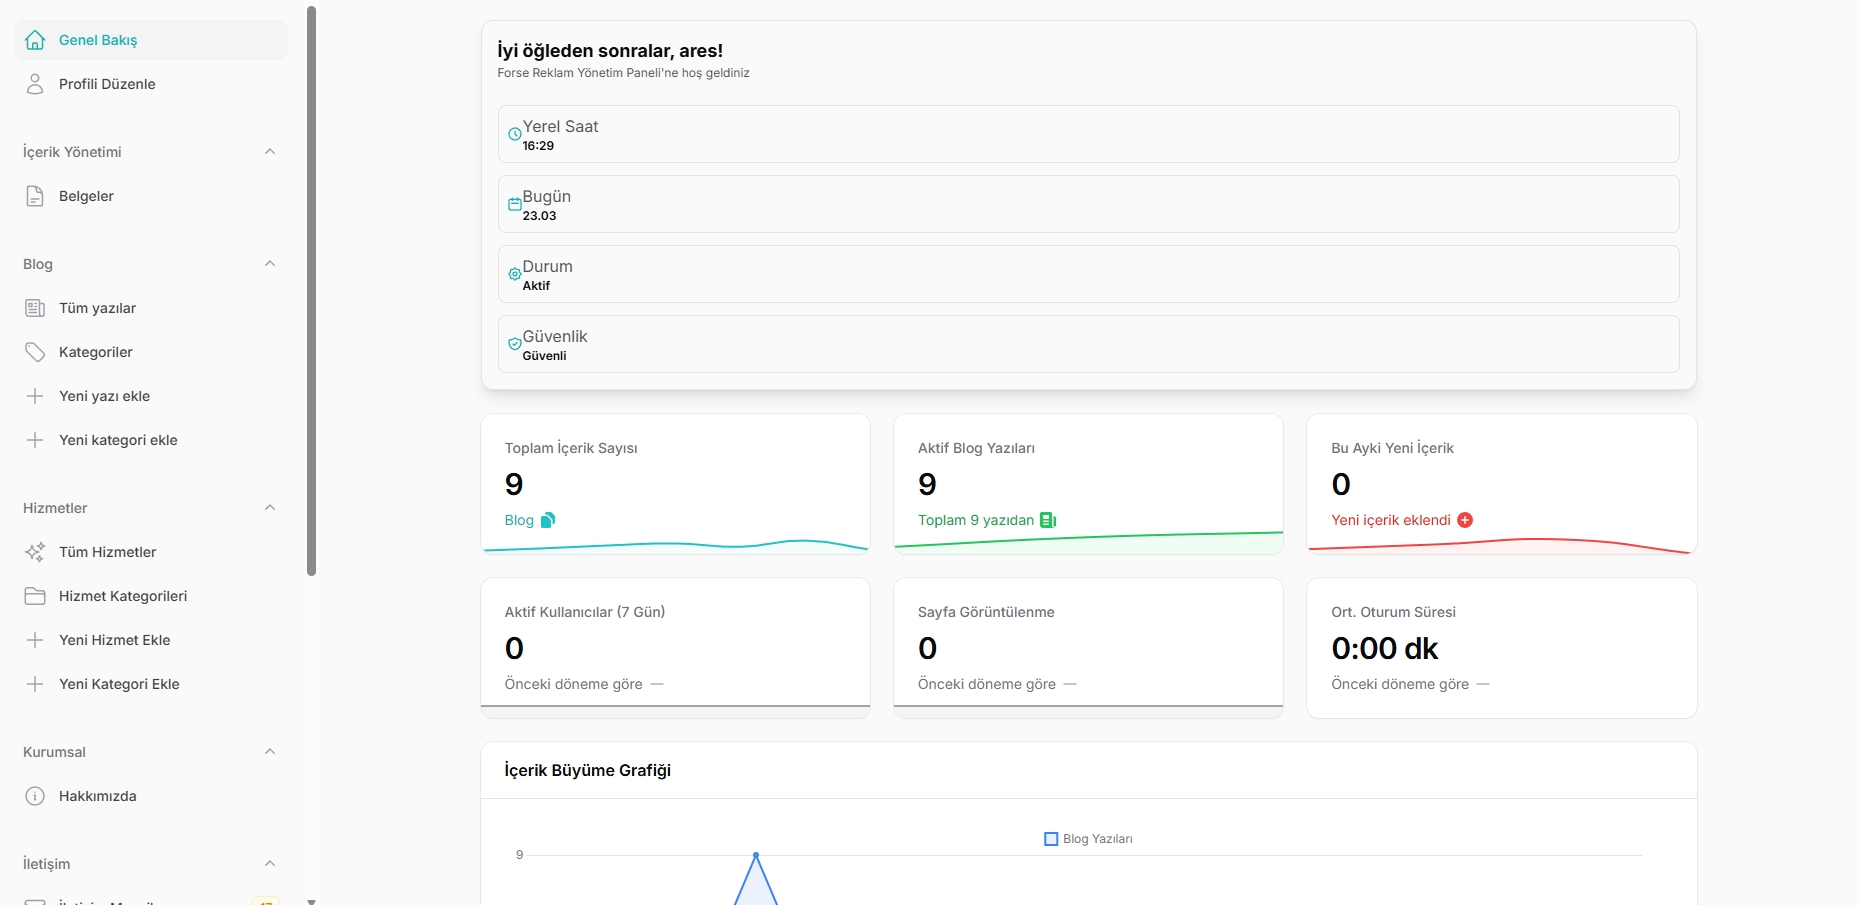Click the sparkle icon beside Tüm Hizmetler
The width and height of the screenshot is (1860, 905).
tap(35, 552)
